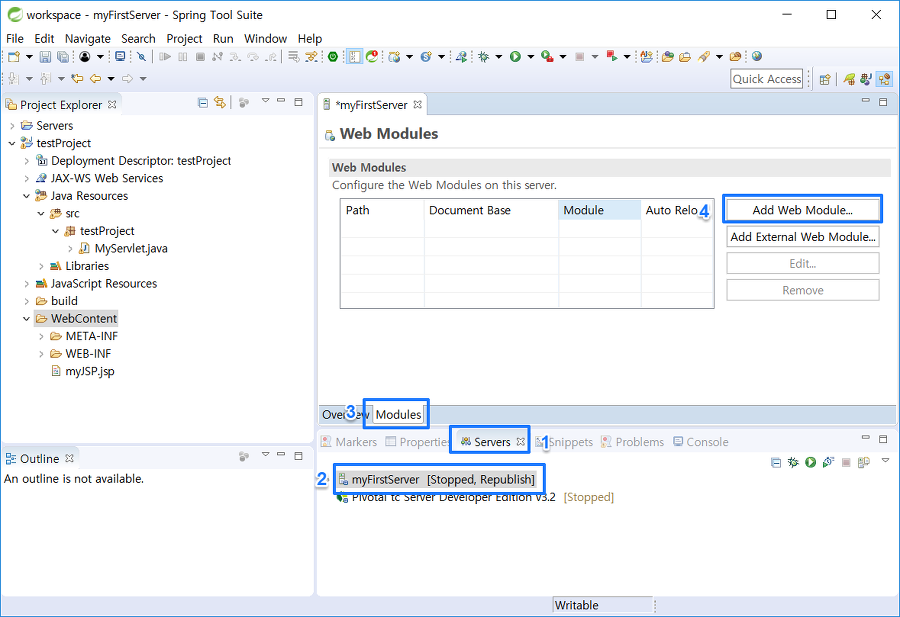Open the Project menu
The width and height of the screenshot is (900, 617).
tap(184, 38)
